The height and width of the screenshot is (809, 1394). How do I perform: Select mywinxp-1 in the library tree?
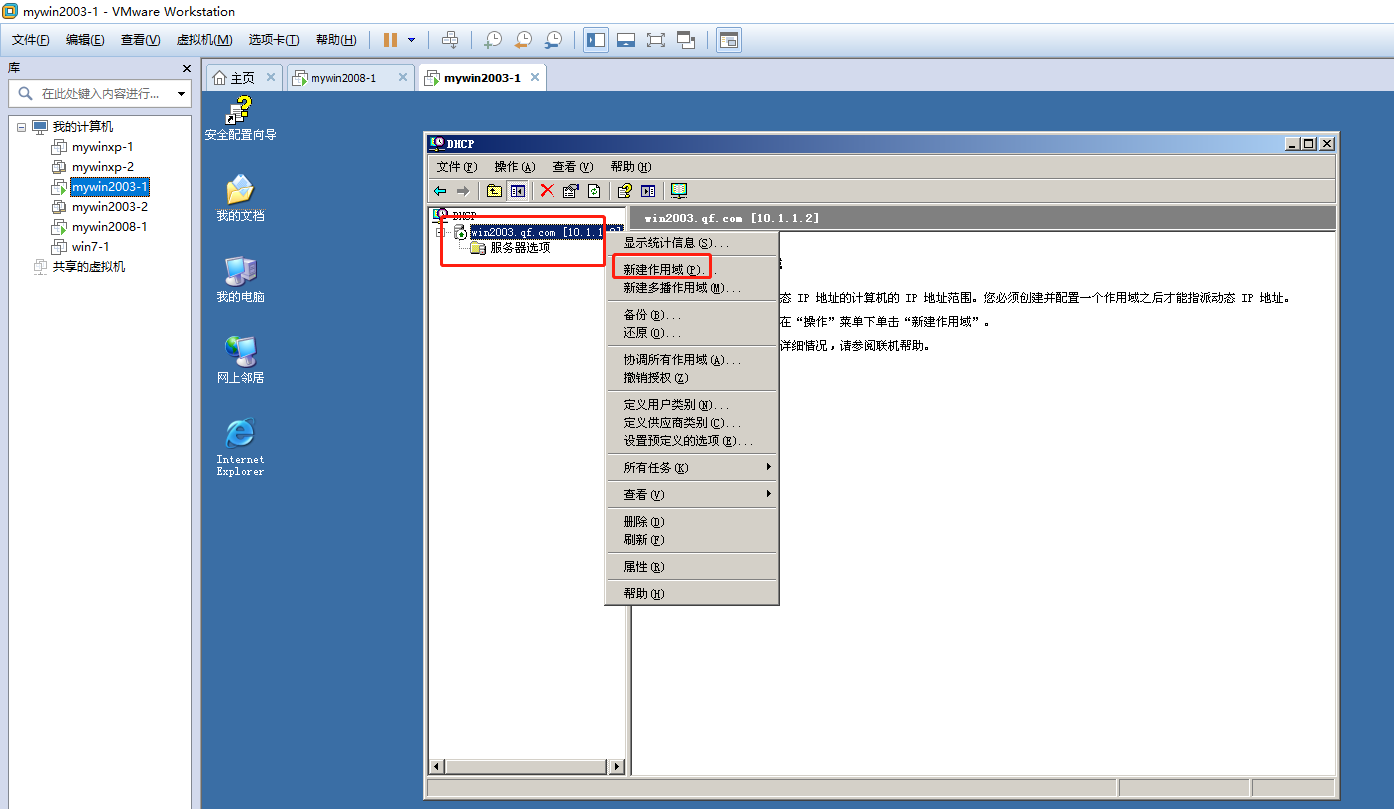tap(102, 147)
